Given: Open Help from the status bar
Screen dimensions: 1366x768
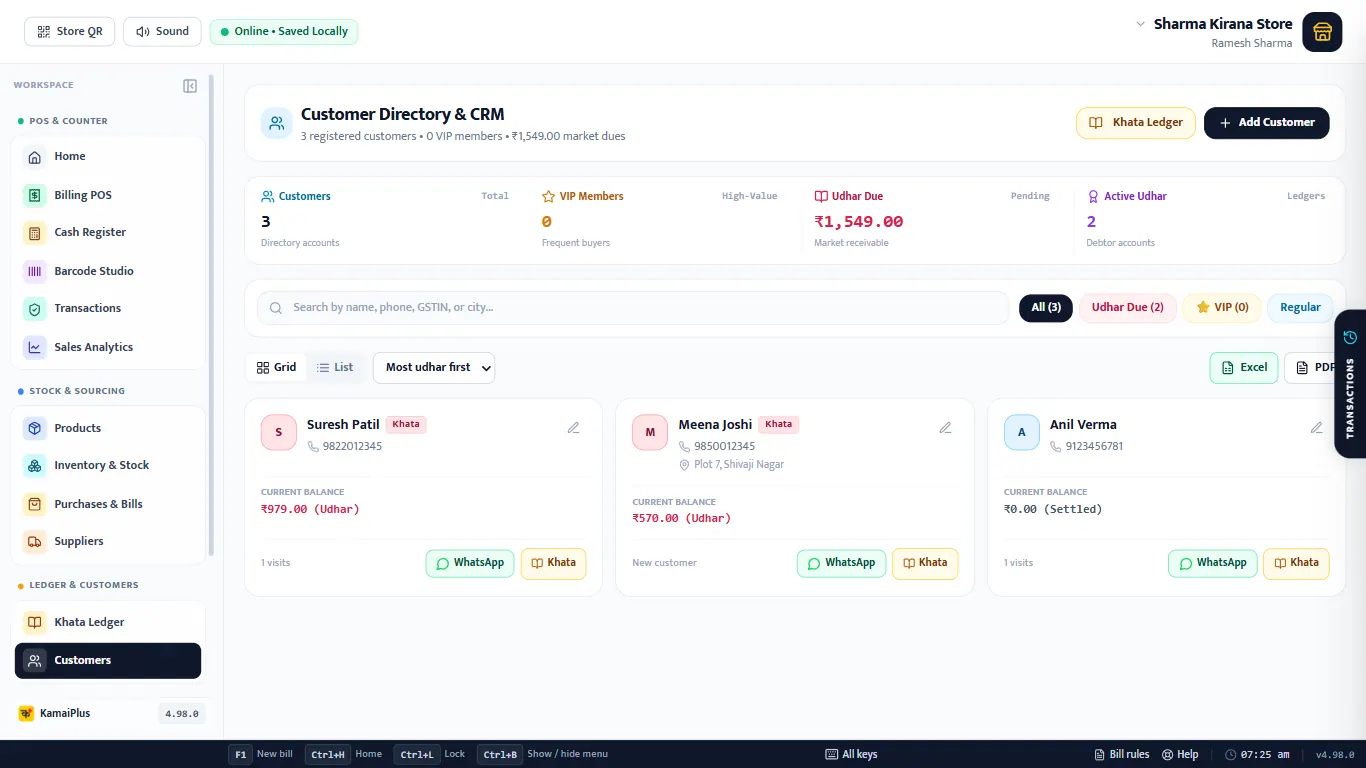Looking at the screenshot, I should (1180, 755).
